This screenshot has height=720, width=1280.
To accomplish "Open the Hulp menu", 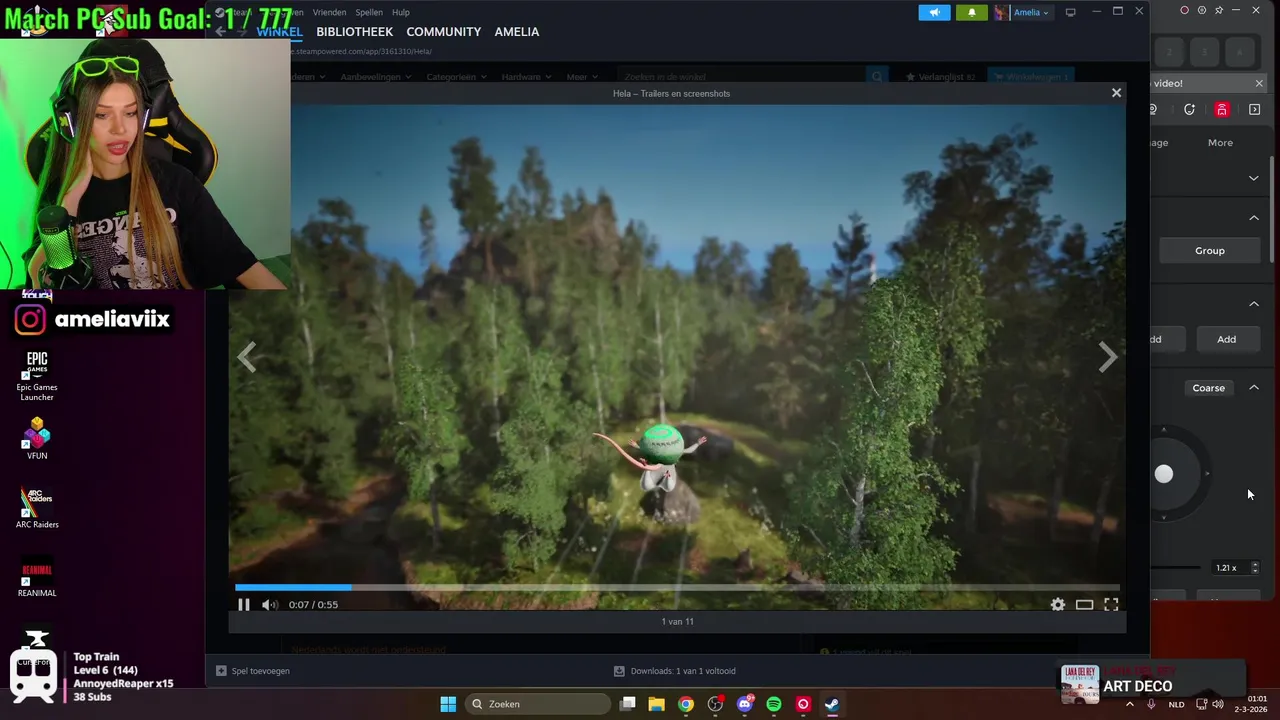I will [x=401, y=12].
